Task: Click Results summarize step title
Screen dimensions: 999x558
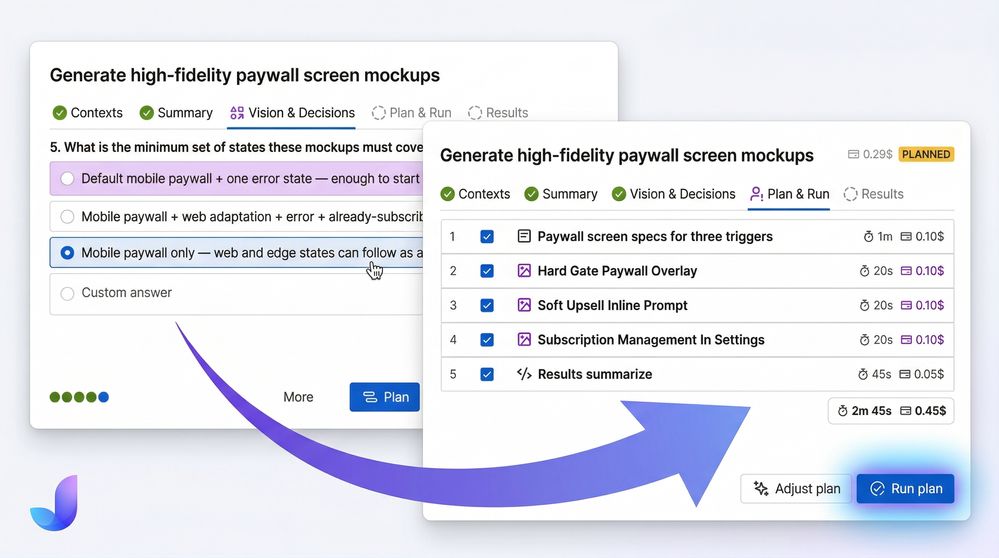Action: click(x=595, y=374)
